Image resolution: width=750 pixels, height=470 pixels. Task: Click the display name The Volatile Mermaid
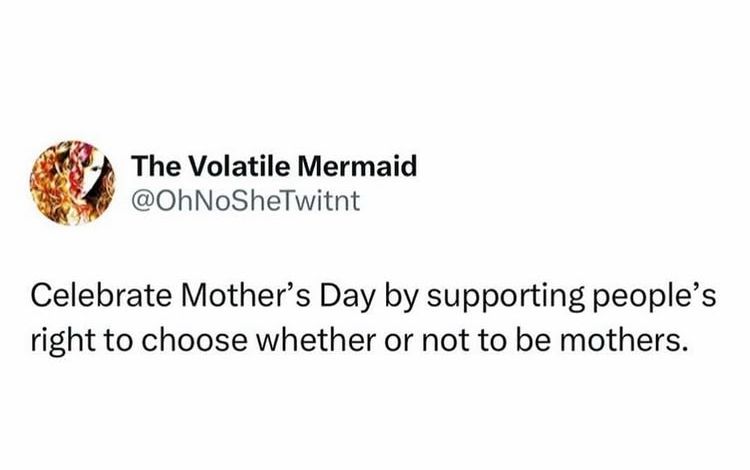coord(274,166)
